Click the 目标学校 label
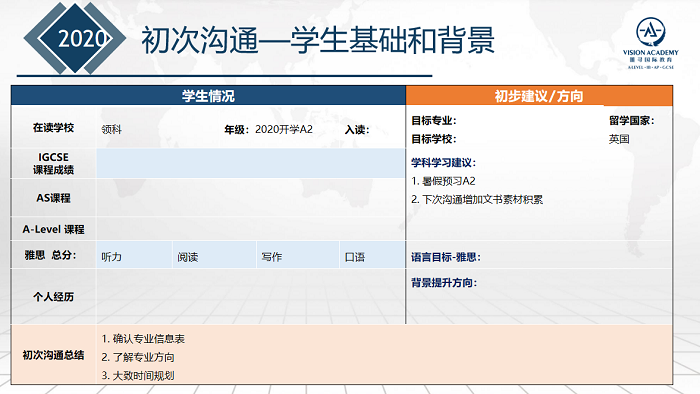This screenshot has height=394, width=700. pos(433,139)
